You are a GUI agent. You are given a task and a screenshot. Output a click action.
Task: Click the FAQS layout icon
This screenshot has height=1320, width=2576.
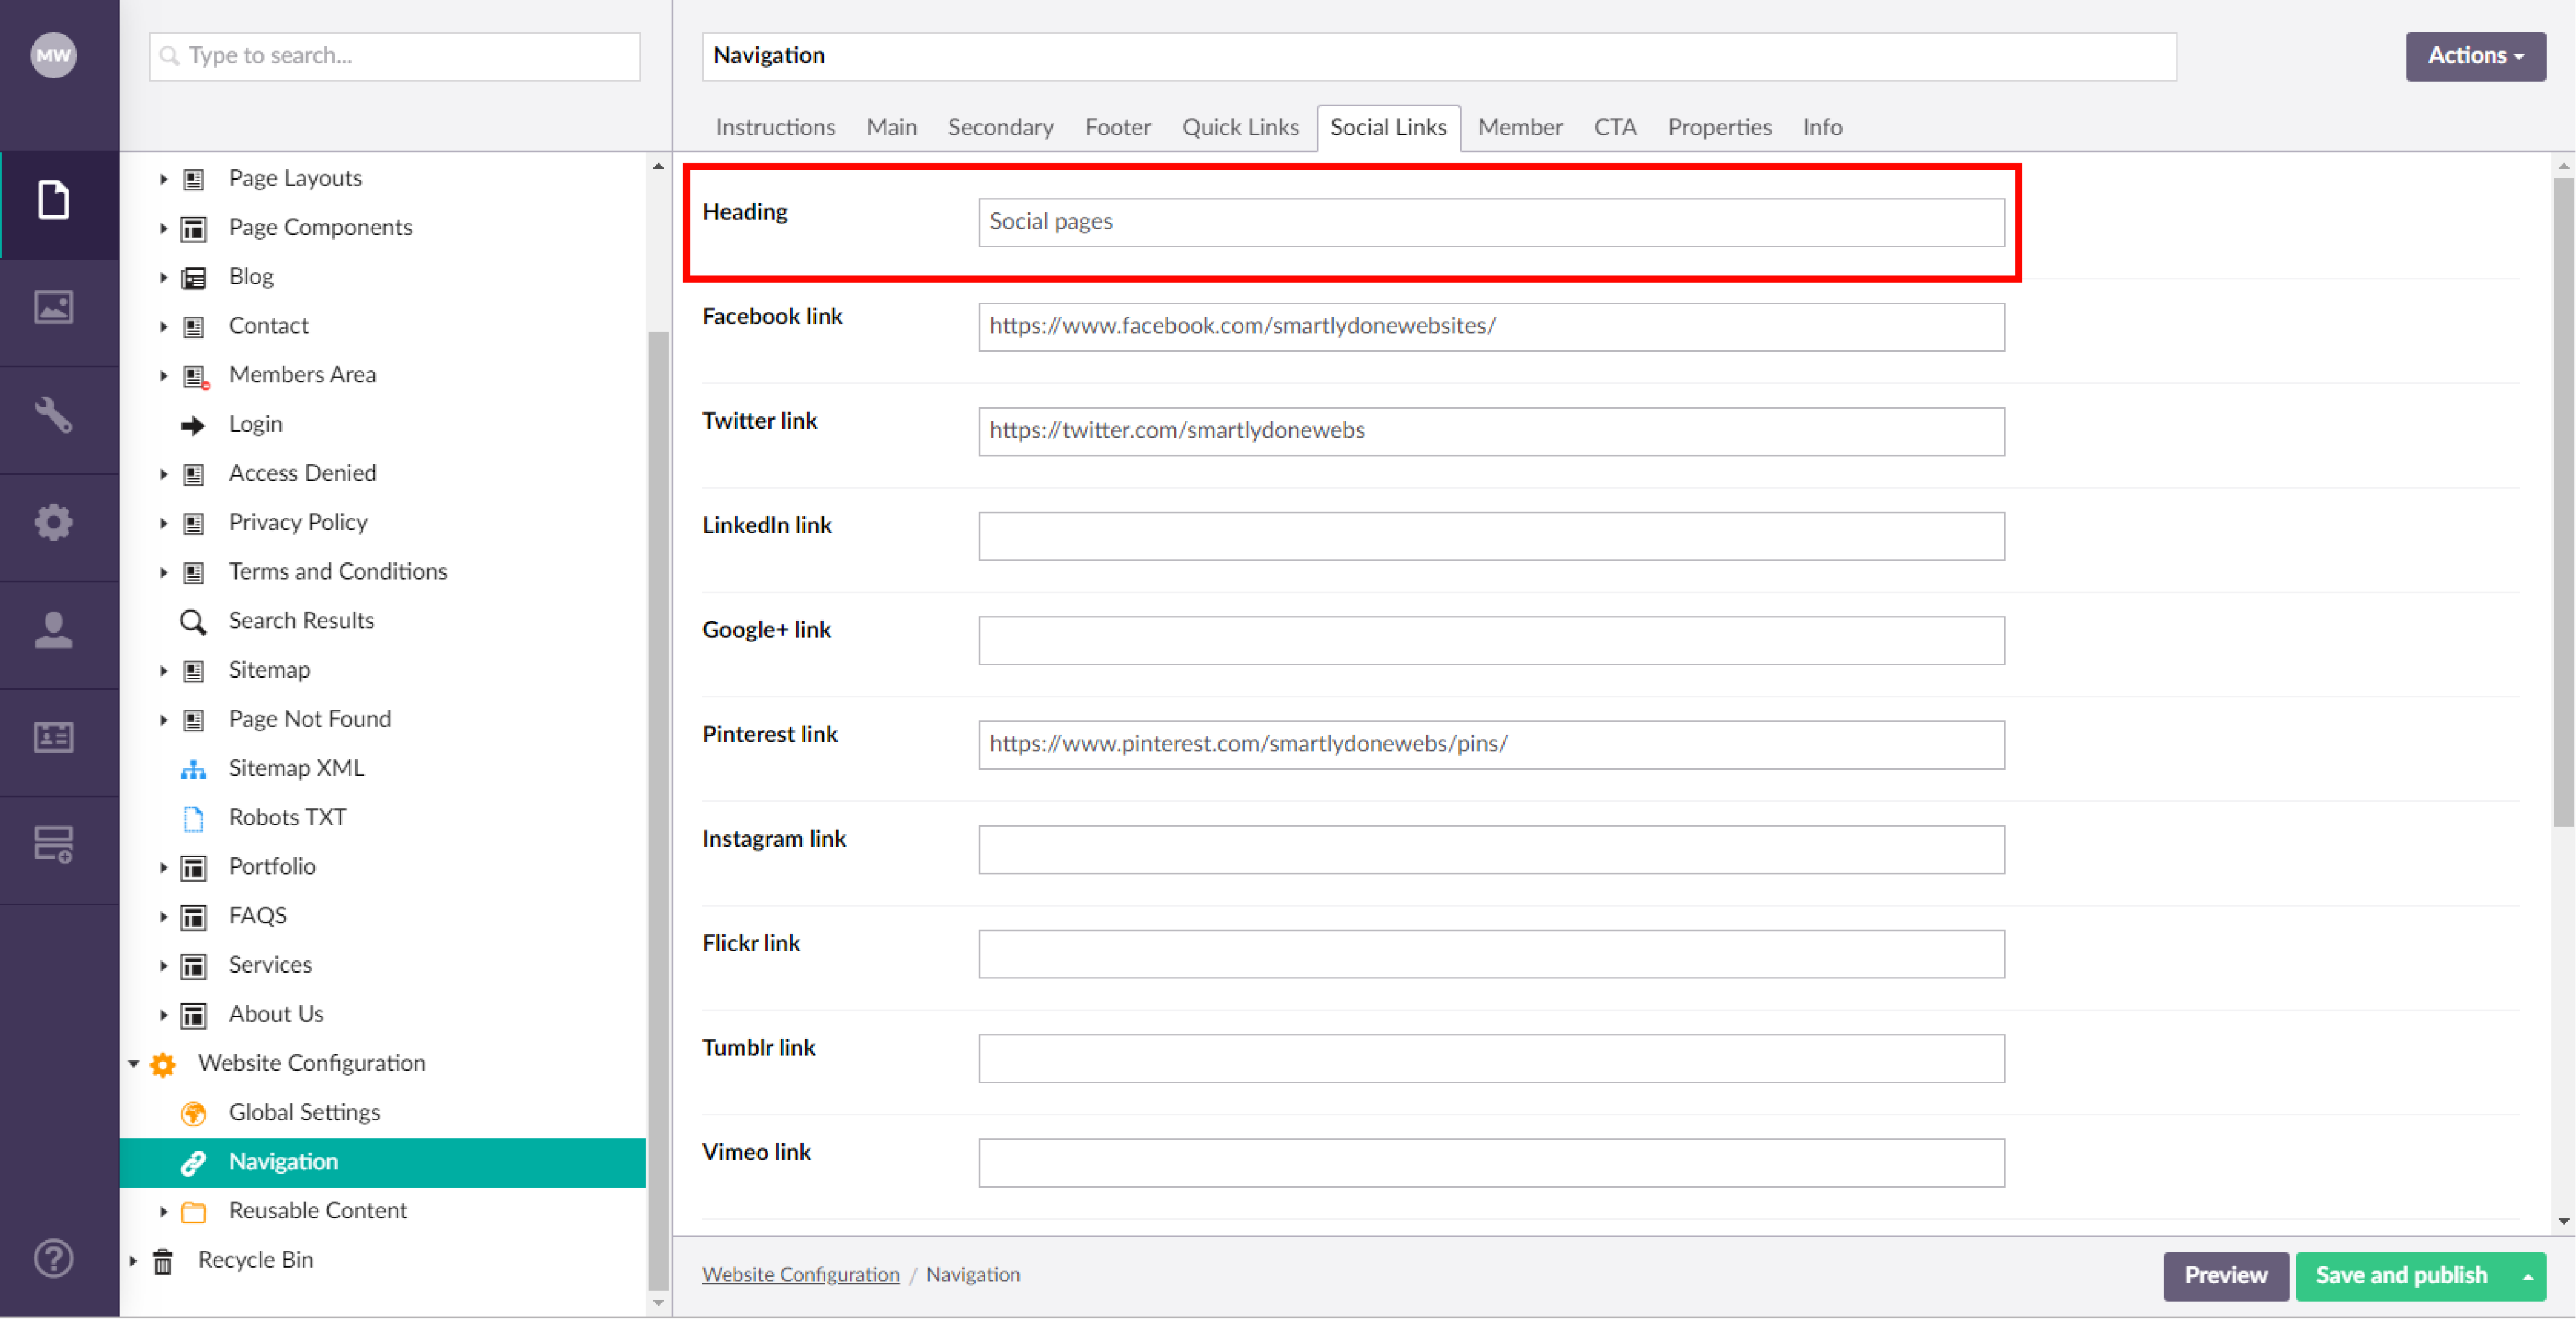tap(193, 917)
